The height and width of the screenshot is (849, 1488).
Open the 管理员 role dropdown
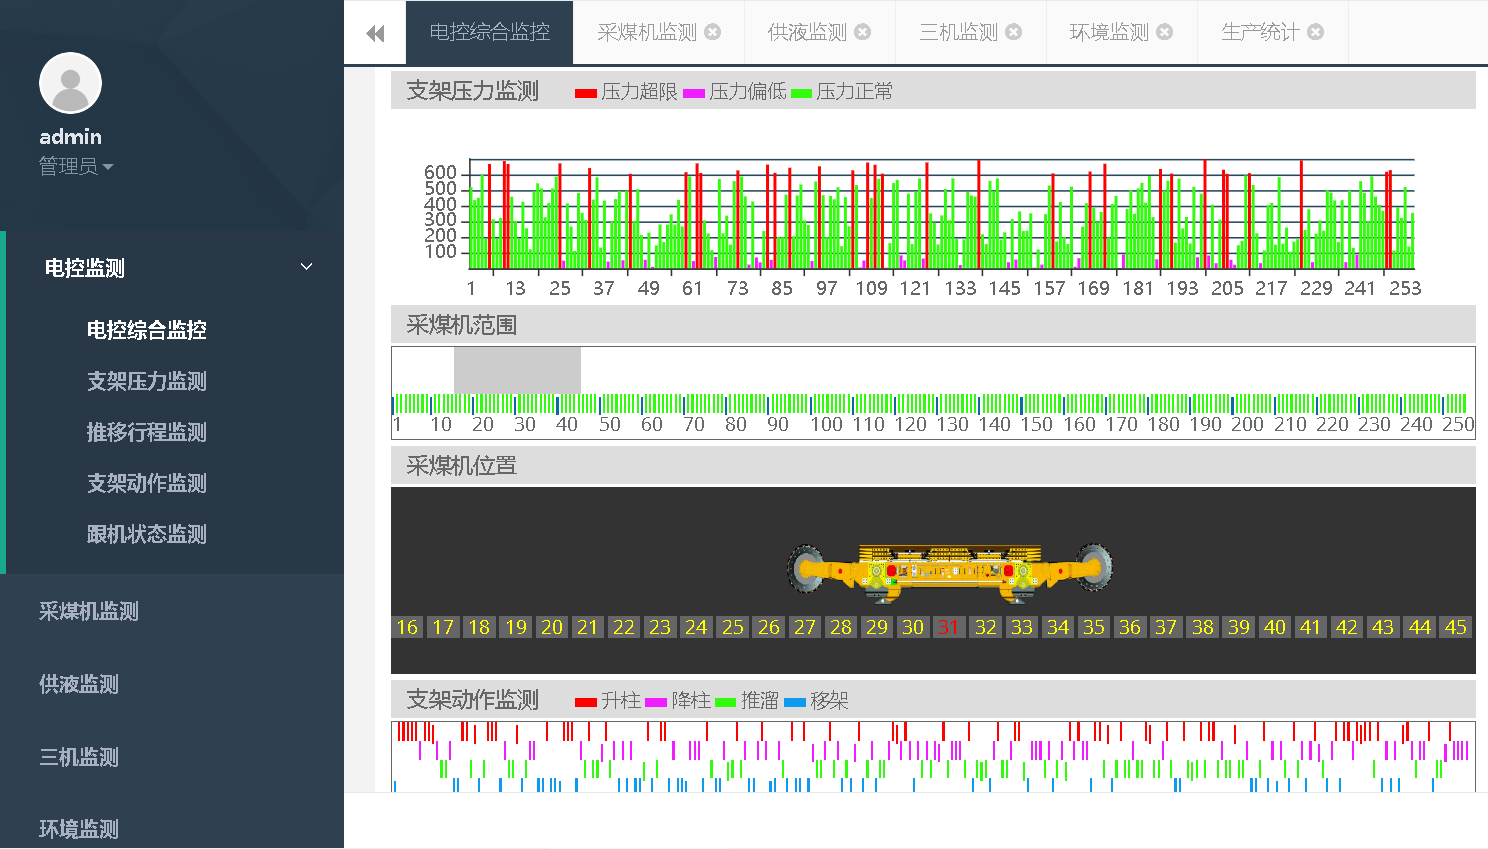tap(76, 166)
